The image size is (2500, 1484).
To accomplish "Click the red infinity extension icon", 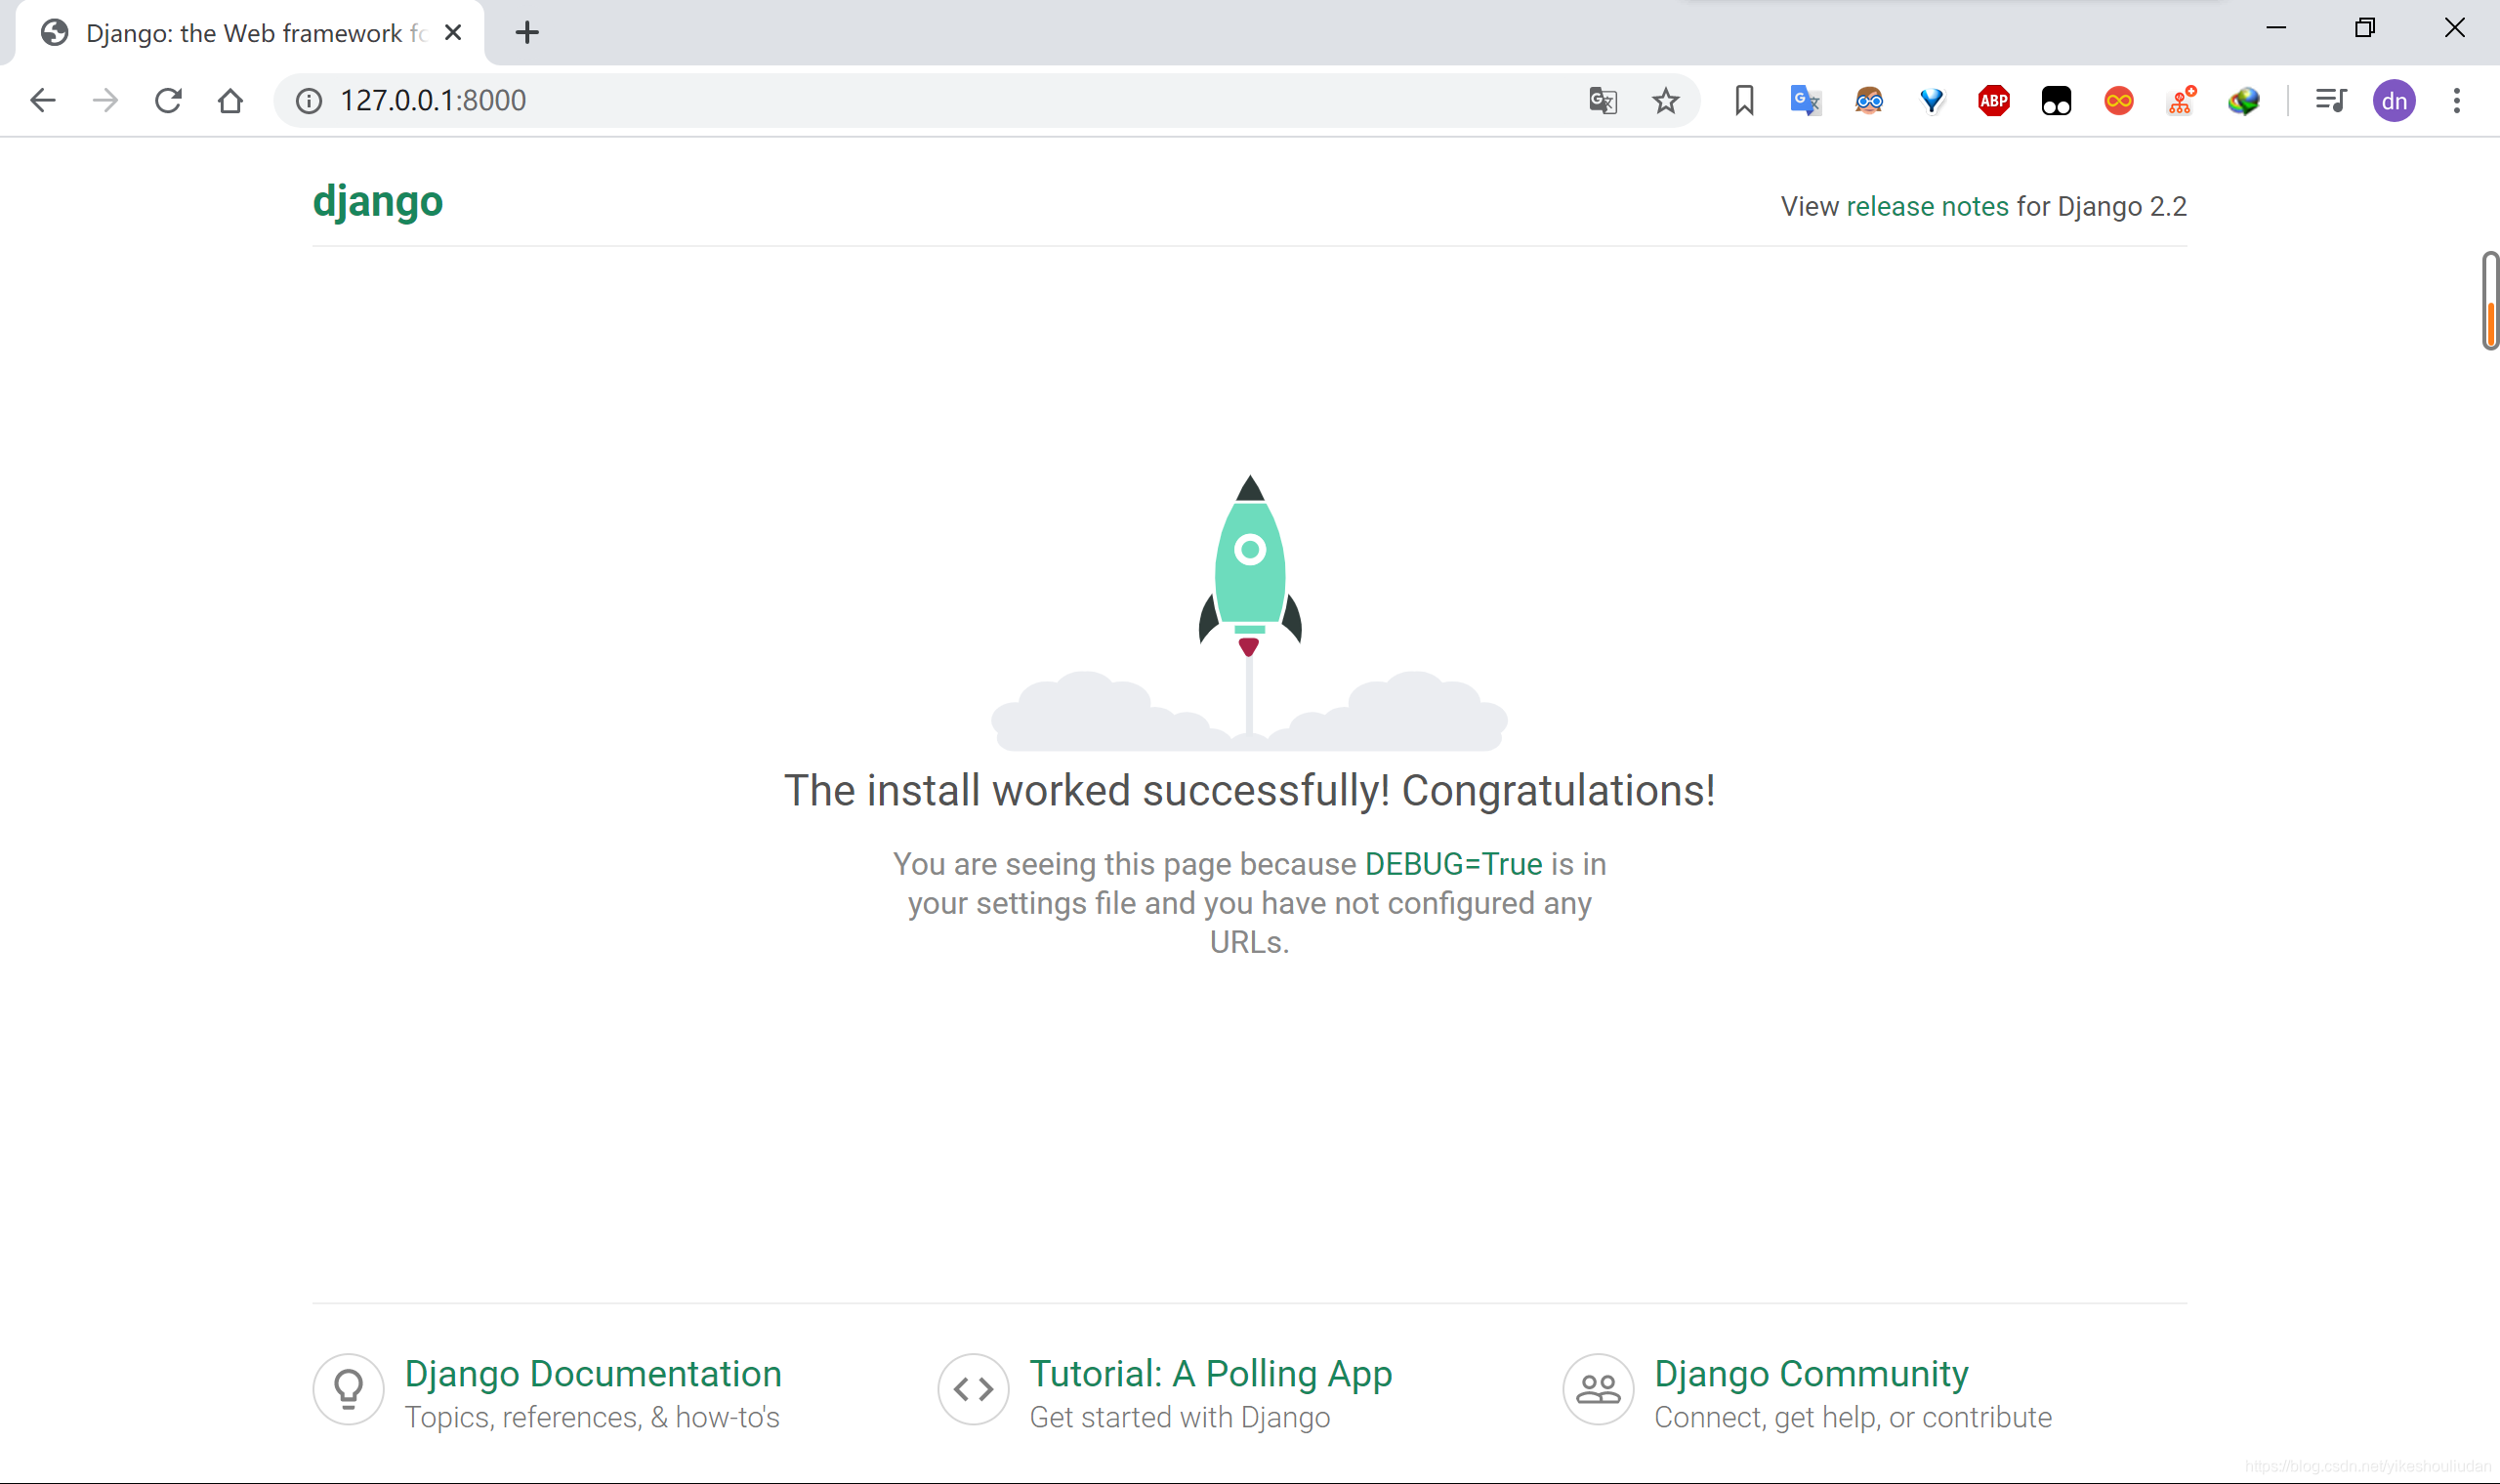I will pyautogui.click(x=2118, y=101).
